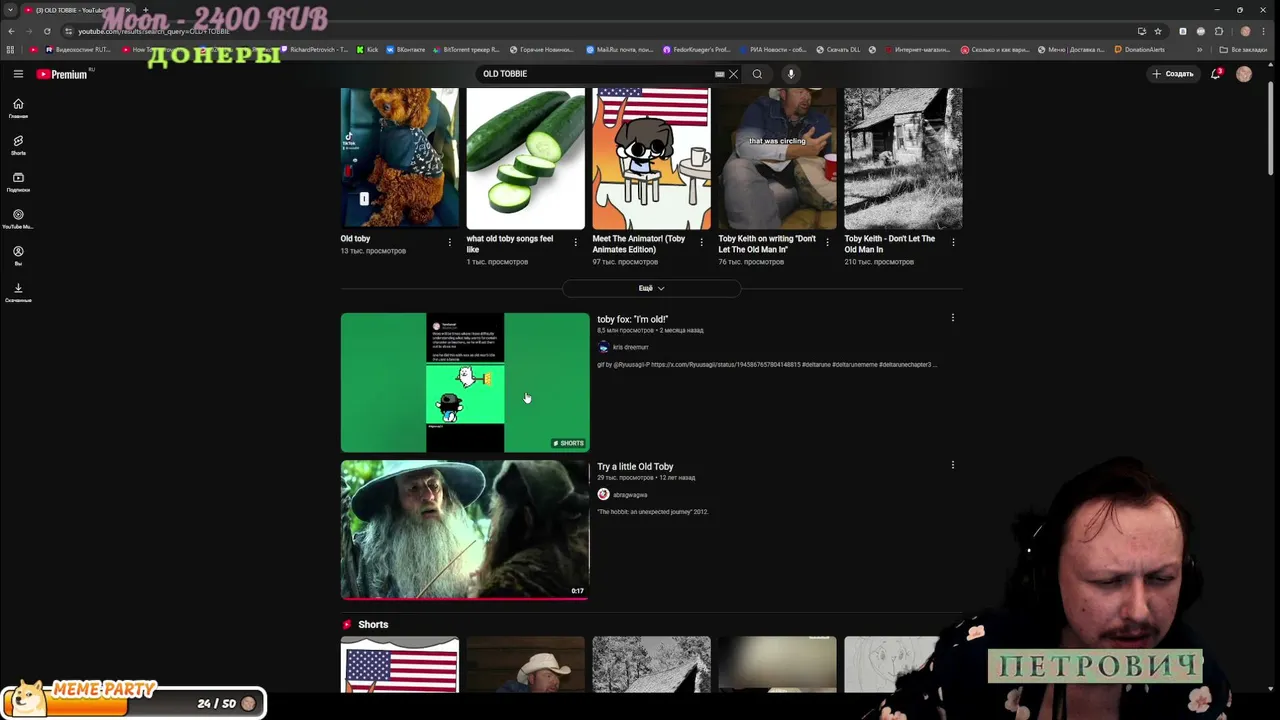This screenshot has height=720, width=1280.
Task: Open the old cabin black-and-white short thumbnail
Action: [x=903, y=158]
